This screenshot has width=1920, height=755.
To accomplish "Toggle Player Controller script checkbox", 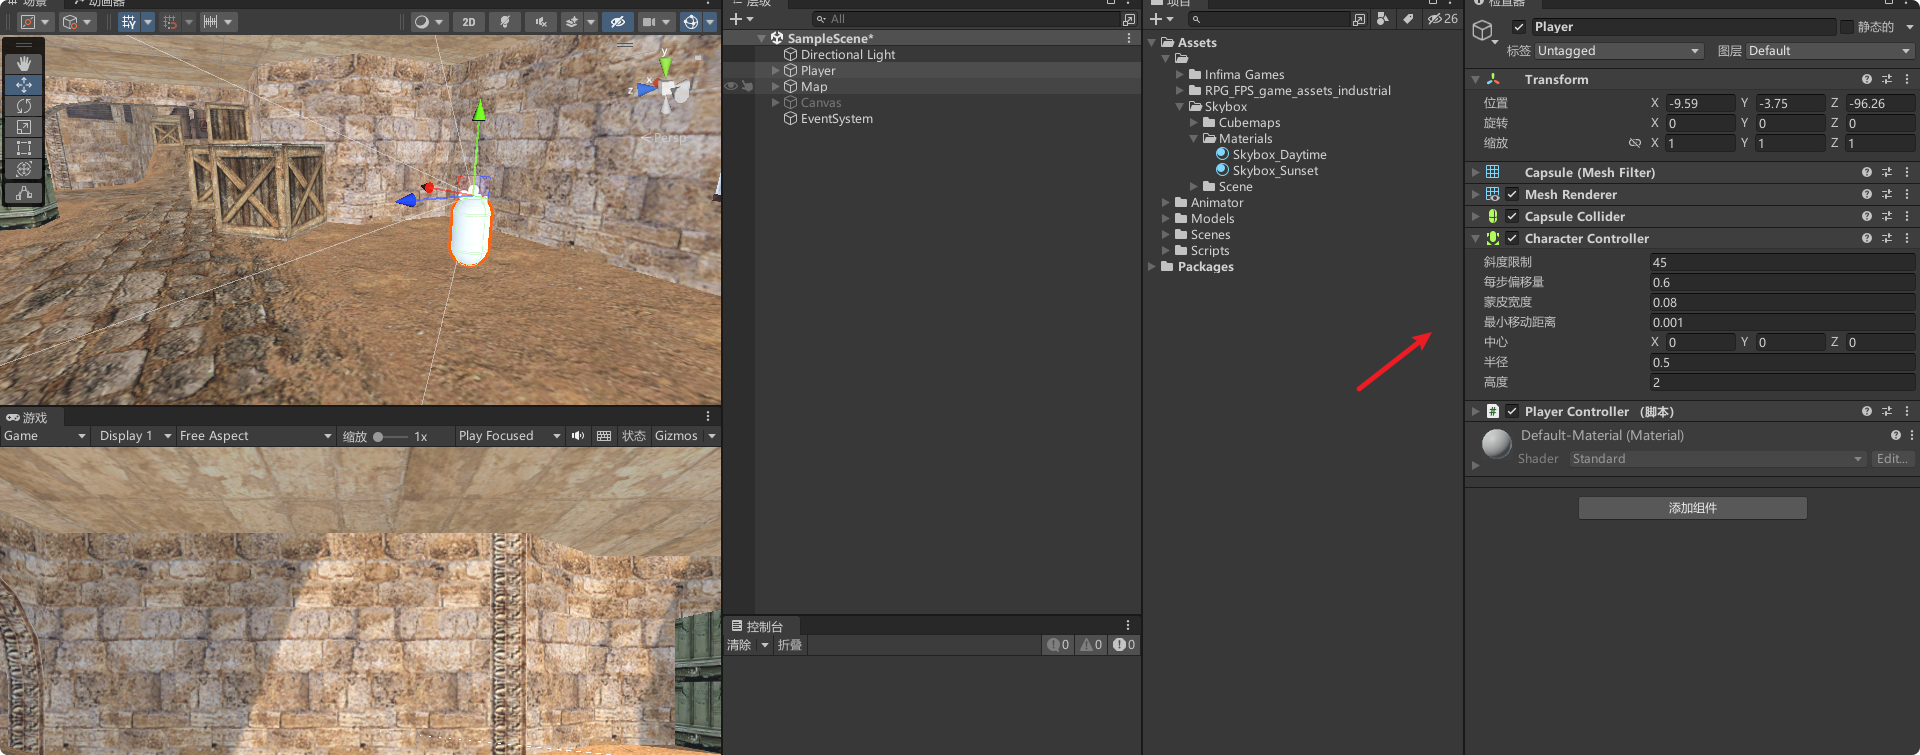I will pyautogui.click(x=1512, y=411).
